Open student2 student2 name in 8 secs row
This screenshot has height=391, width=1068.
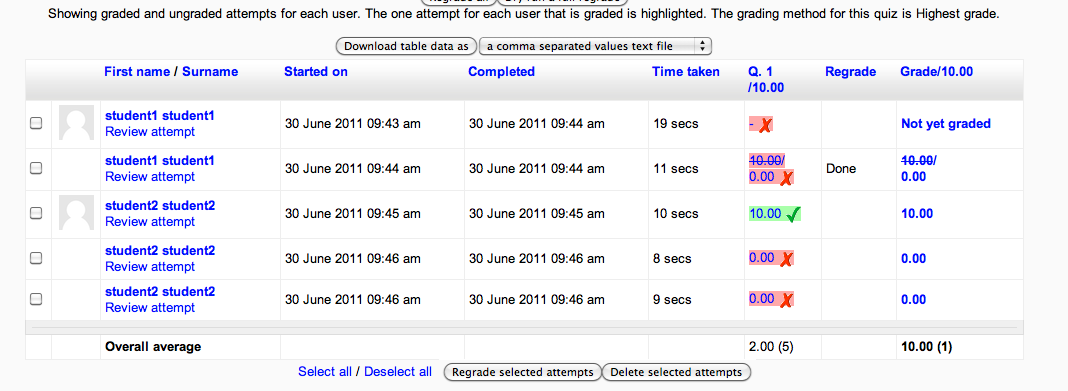(x=159, y=251)
